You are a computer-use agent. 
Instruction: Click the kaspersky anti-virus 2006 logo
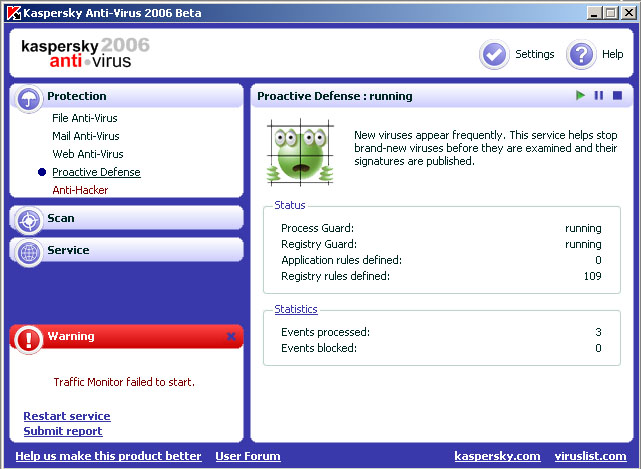coord(85,52)
